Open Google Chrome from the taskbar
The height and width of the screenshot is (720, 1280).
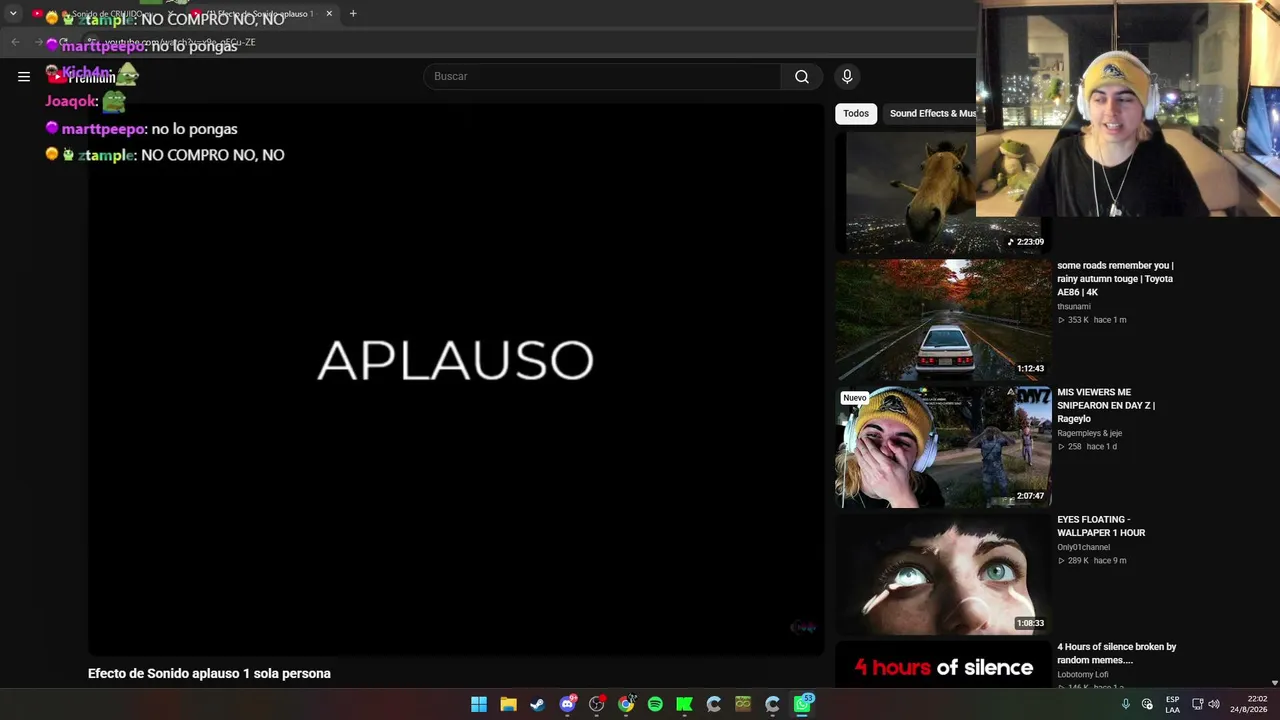pyautogui.click(x=626, y=704)
